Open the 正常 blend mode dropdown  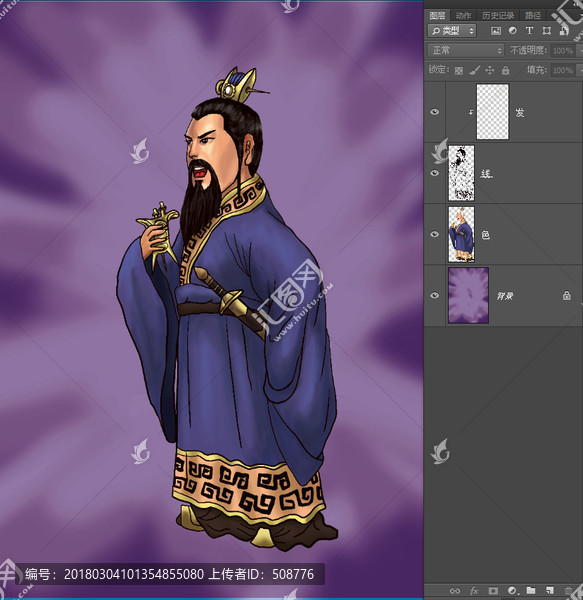[466, 51]
